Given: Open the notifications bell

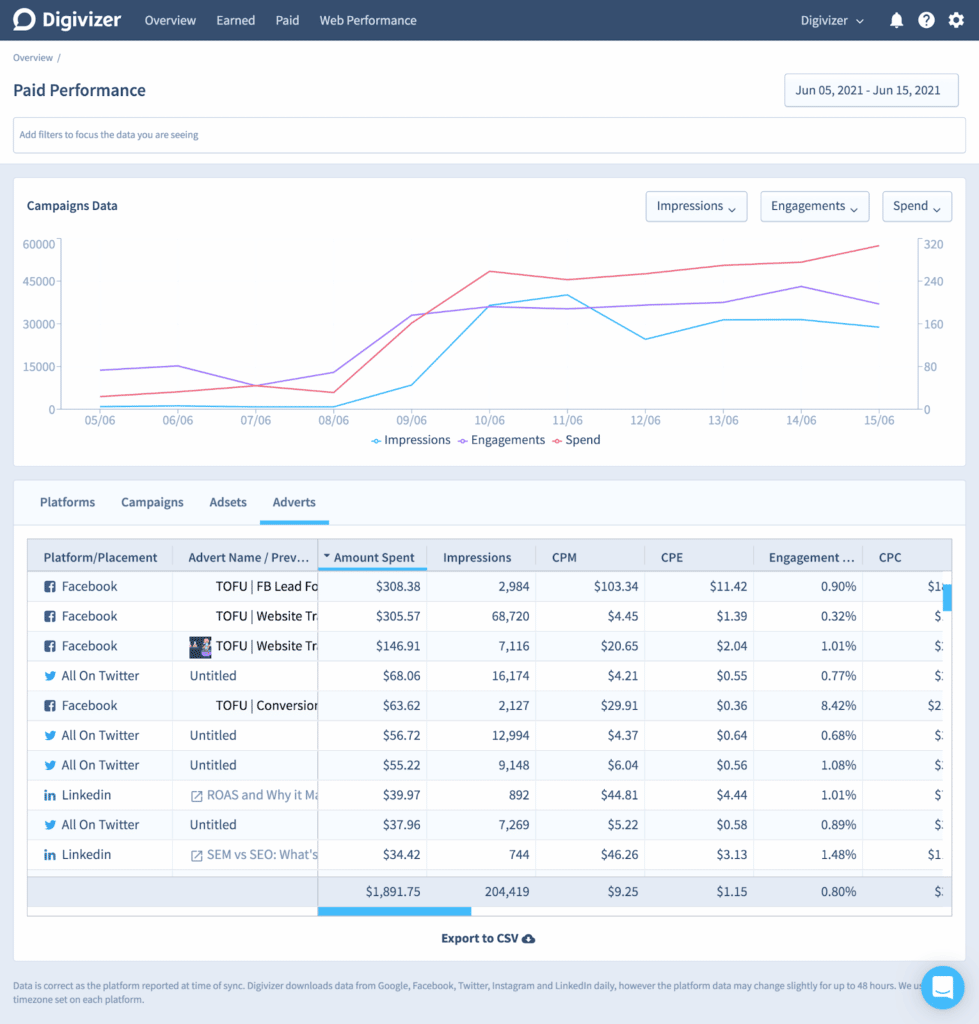Looking at the screenshot, I should [896, 20].
